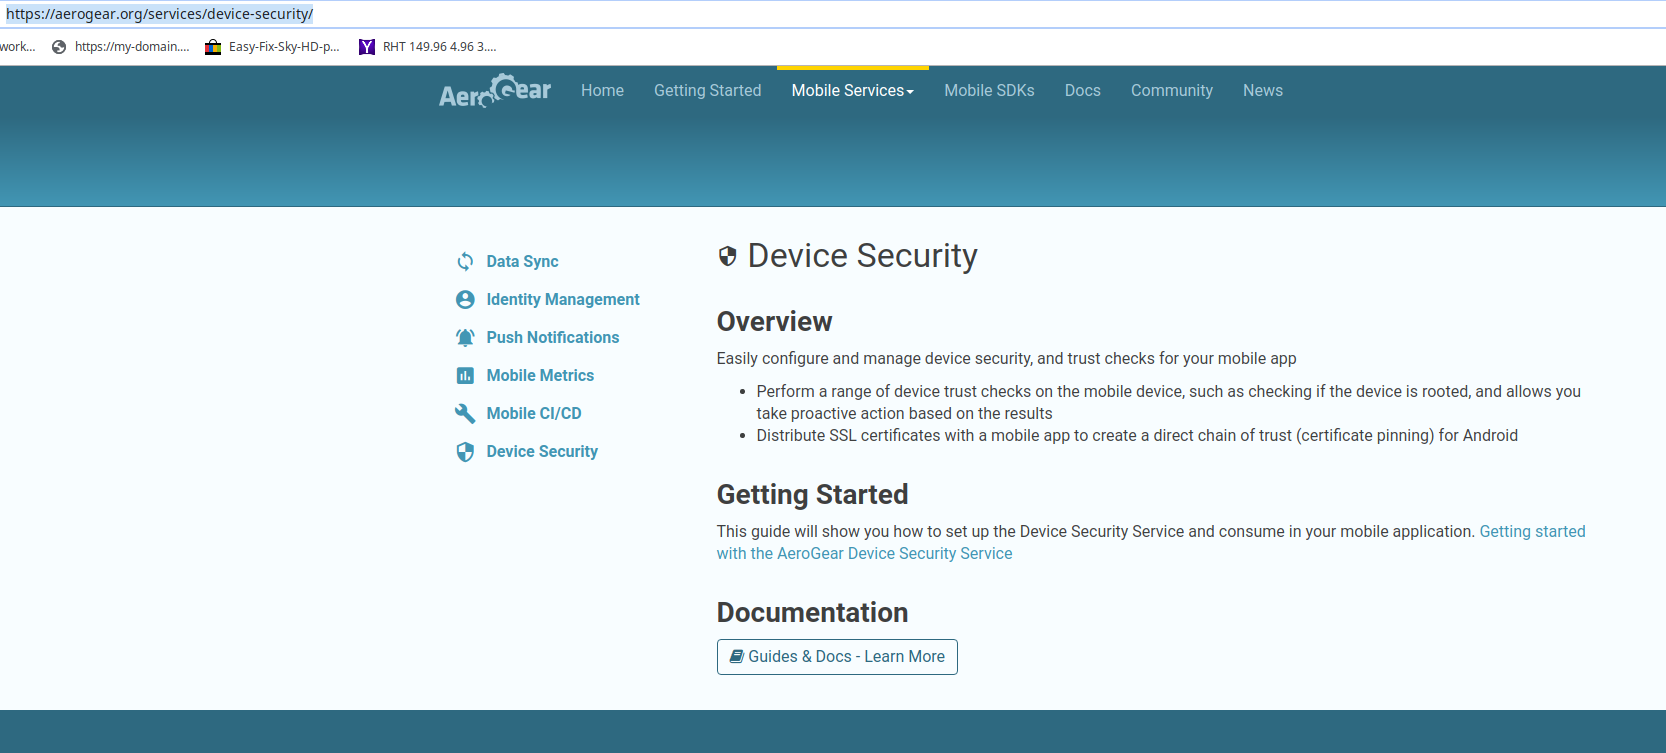The width and height of the screenshot is (1666, 753).
Task: Open the Identity Management sidebar link
Action: pyautogui.click(x=563, y=299)
